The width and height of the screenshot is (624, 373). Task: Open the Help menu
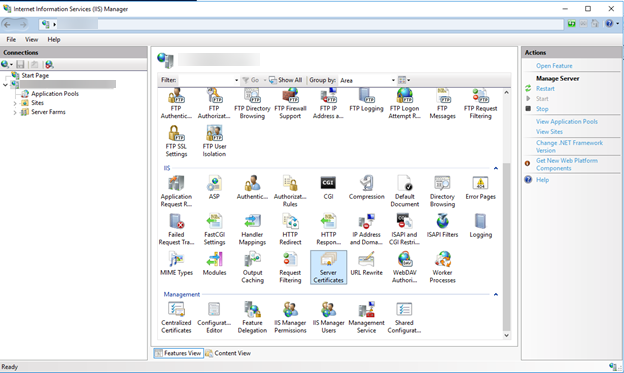click(x=54, y=39)
